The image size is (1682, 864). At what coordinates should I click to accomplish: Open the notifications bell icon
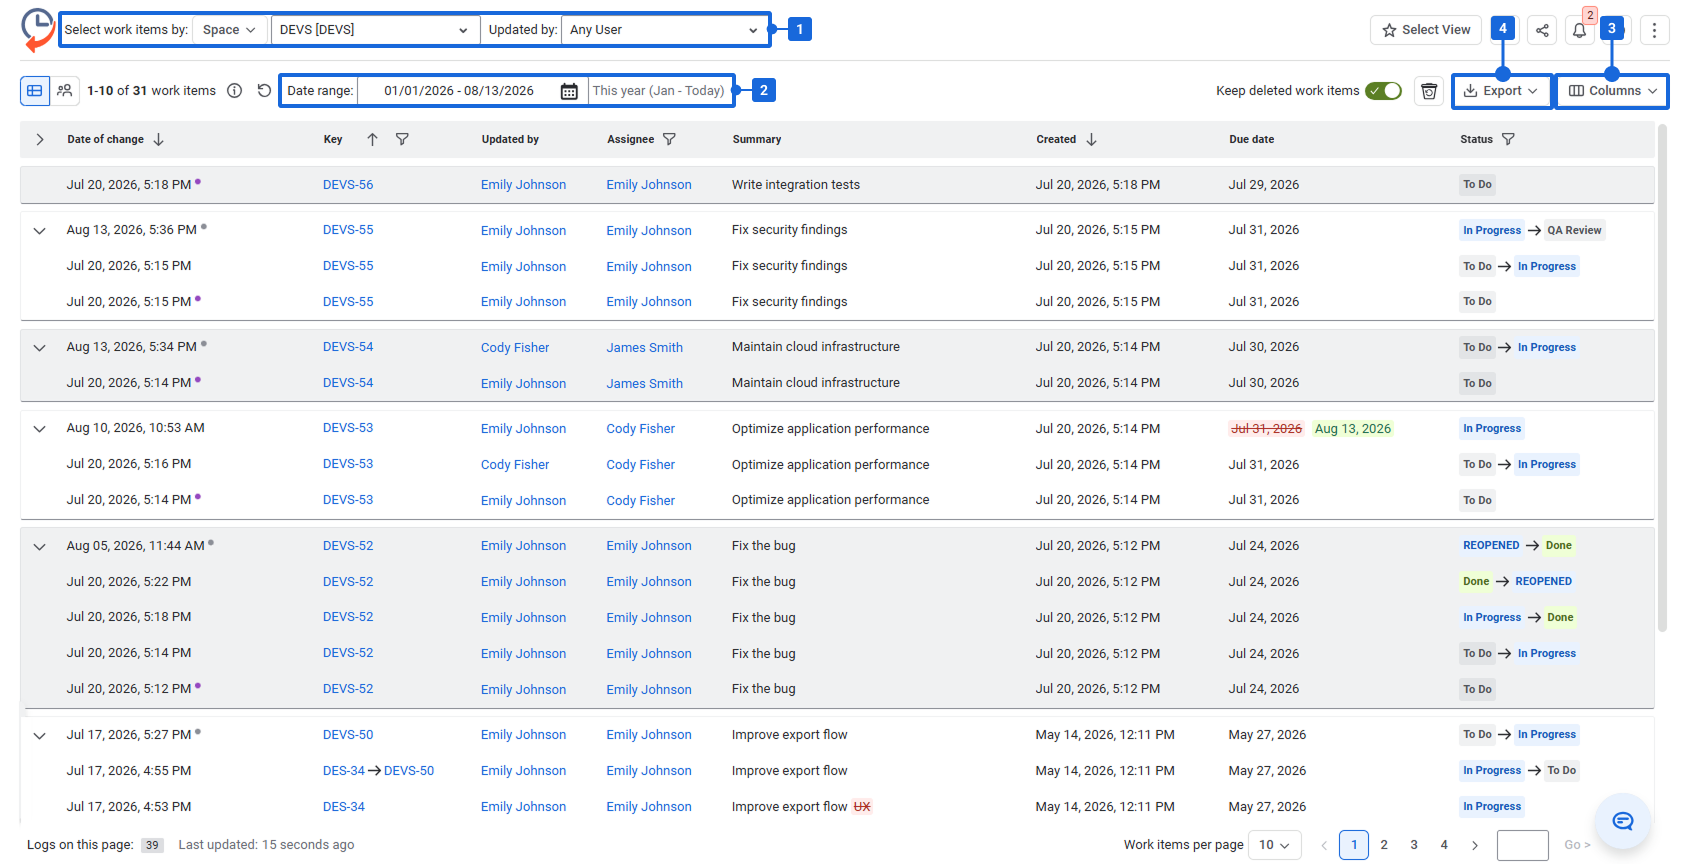[1580, 30]
